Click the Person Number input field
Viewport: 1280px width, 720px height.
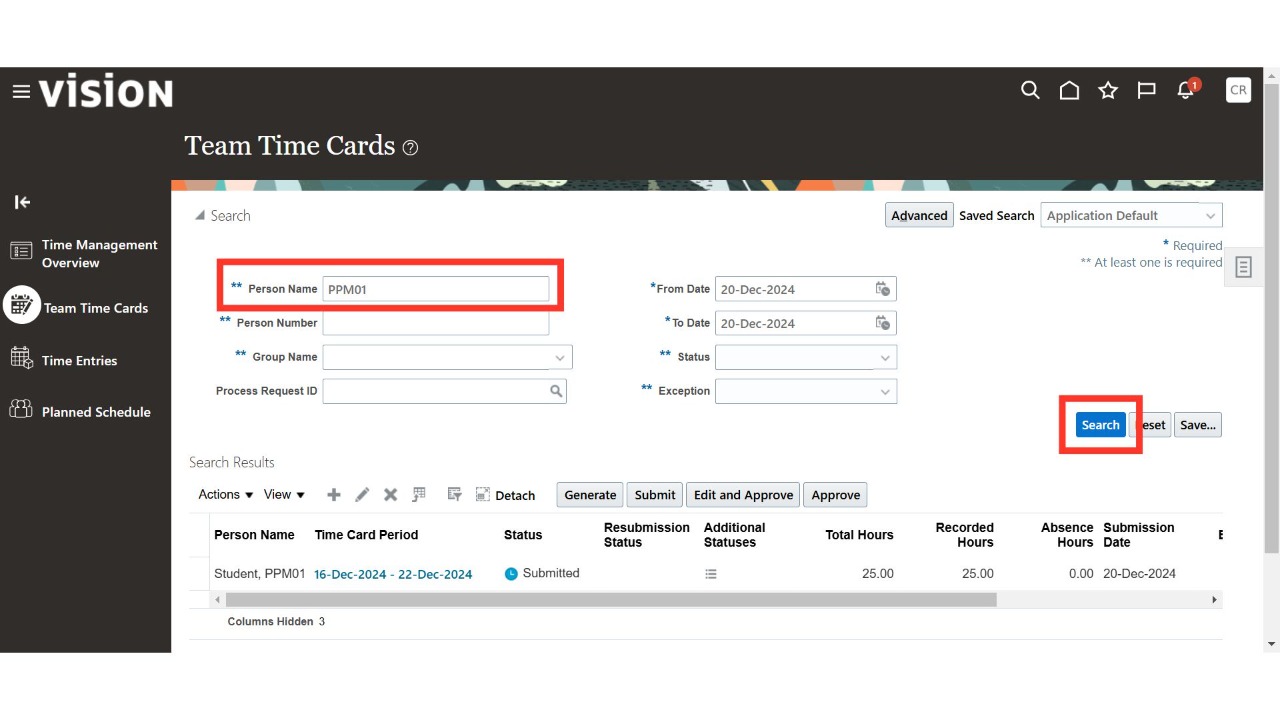(436, 323)
